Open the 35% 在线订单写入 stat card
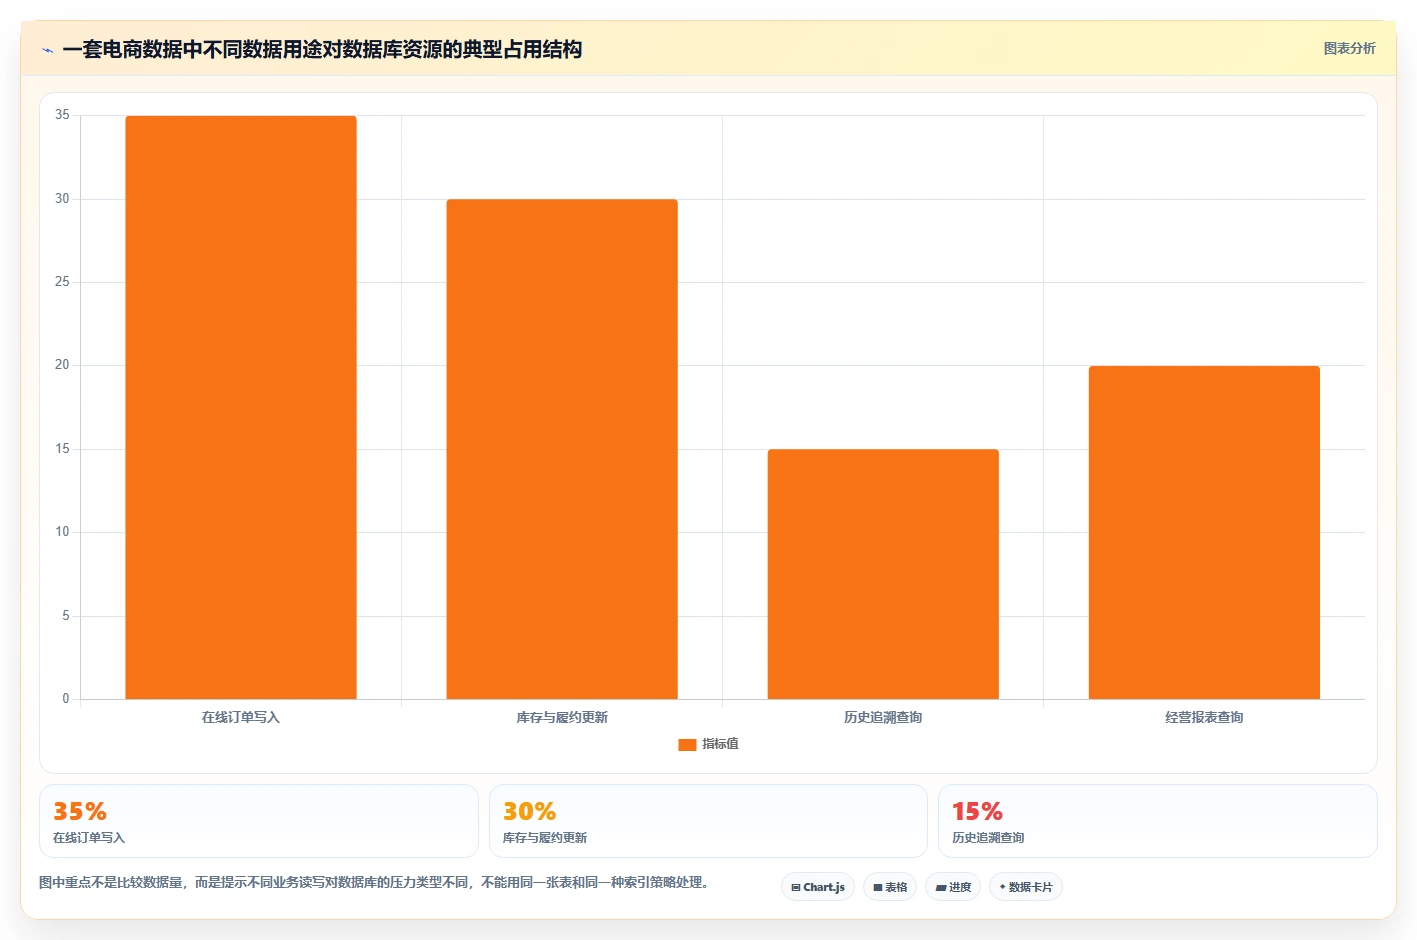Screen dimensions: 1417x940 (x=259, y=821)
